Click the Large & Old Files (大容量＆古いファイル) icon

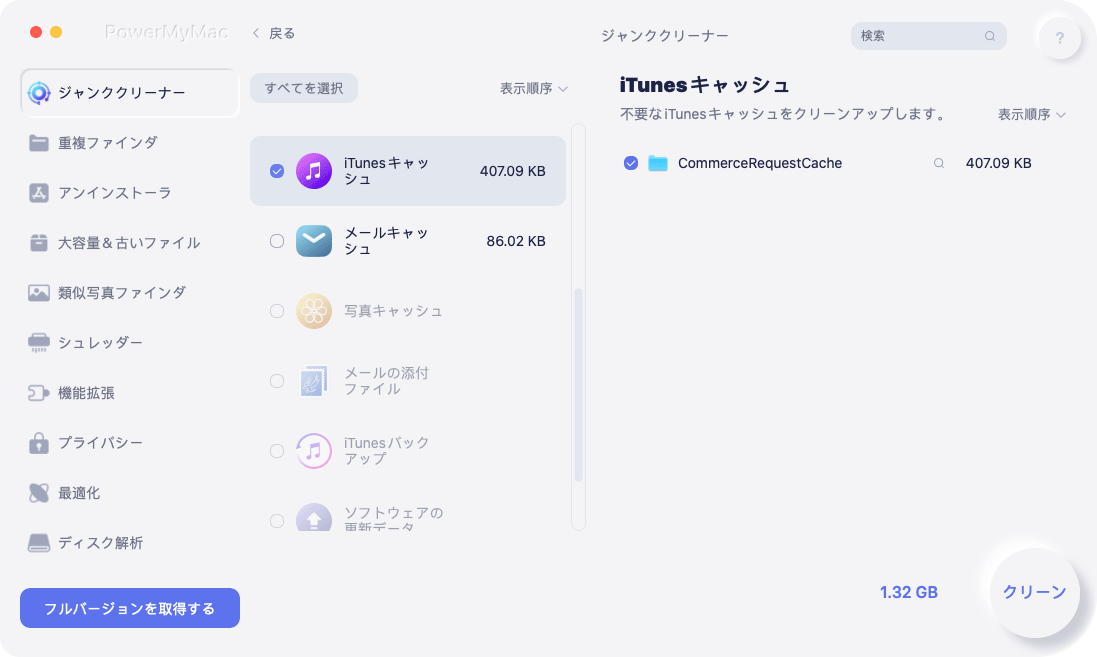[39, 243]
